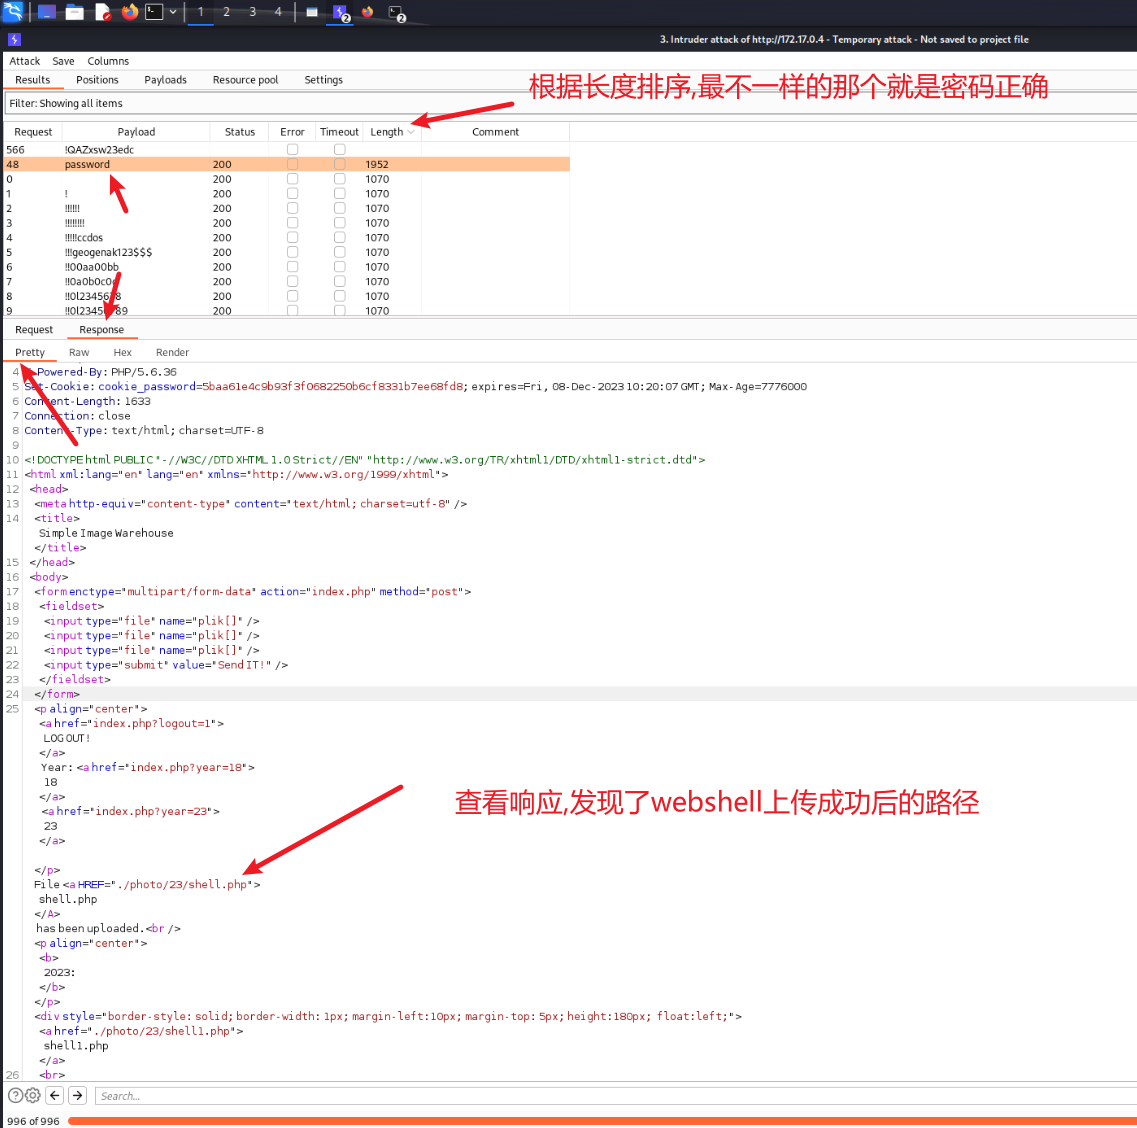
Task: Click the attack progress bar
Action: pos(600,1121)
